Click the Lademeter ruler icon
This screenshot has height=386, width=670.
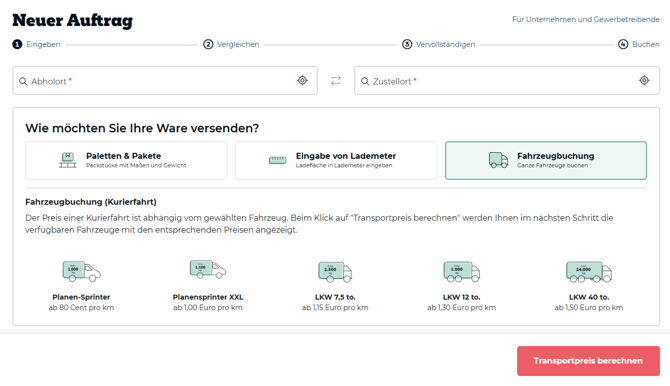pyautogui.click(x=277, y=160)
